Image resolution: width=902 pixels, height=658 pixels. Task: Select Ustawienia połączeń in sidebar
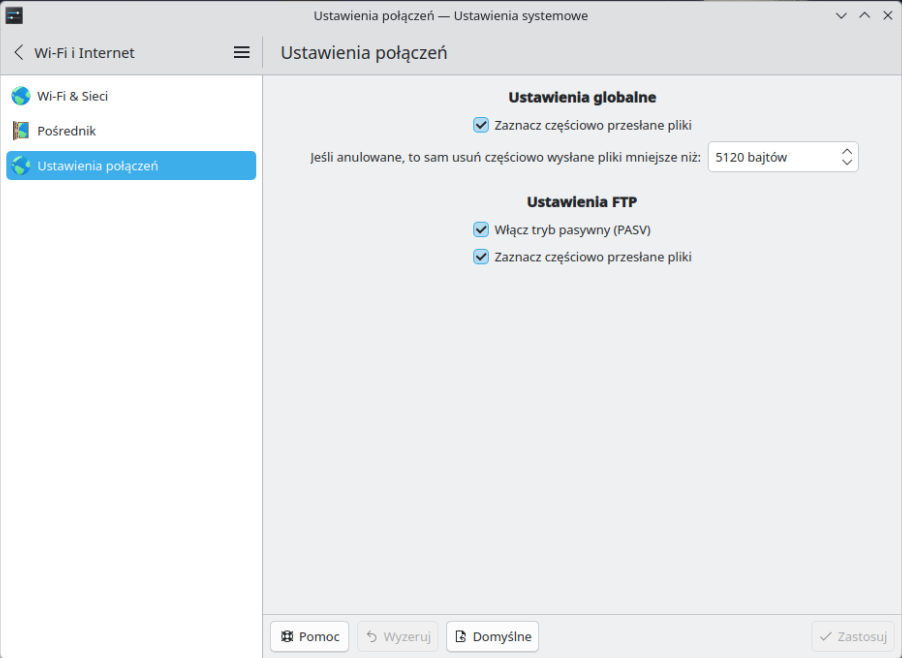click(97, 166)
